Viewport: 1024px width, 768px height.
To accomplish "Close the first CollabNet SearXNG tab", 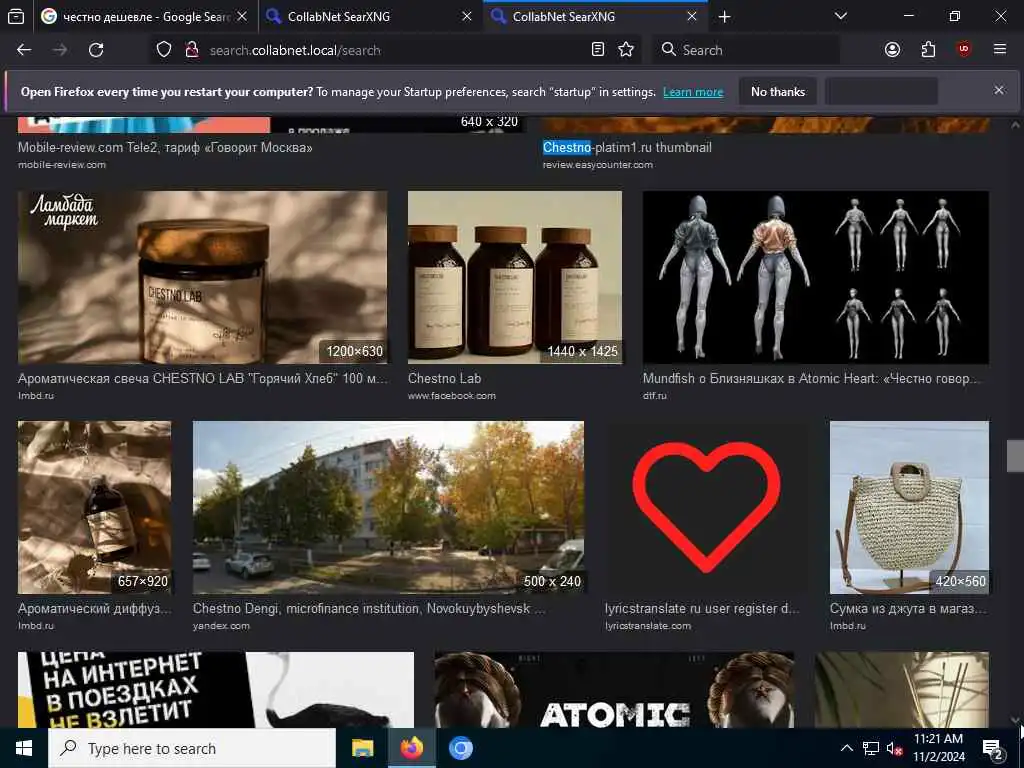I will point(467,16).
